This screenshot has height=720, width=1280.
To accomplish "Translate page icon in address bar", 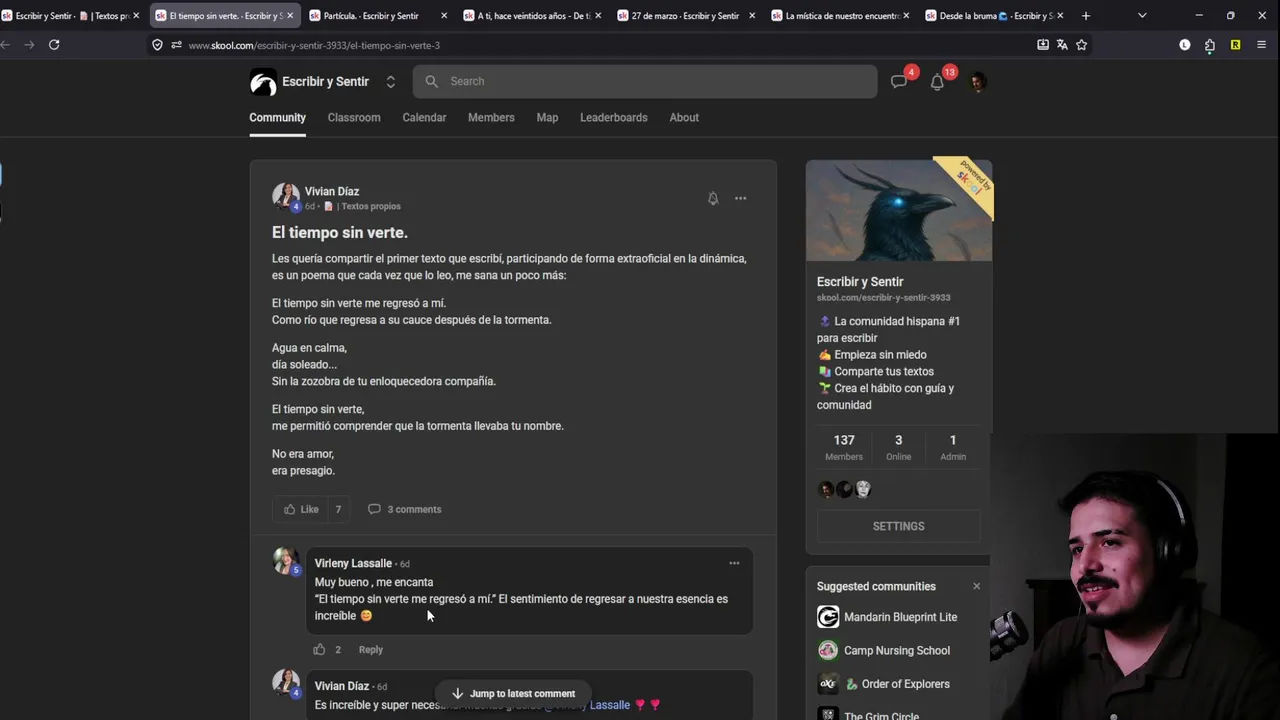I will [x=1062, y=45].
